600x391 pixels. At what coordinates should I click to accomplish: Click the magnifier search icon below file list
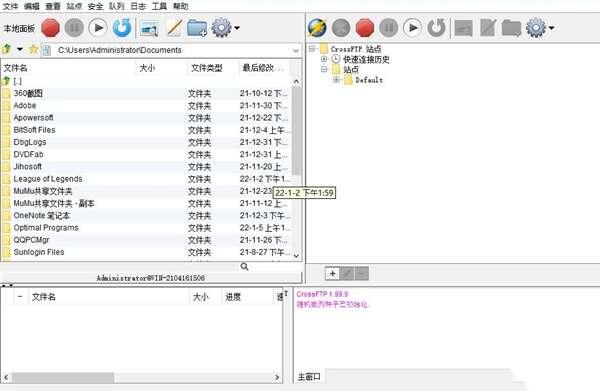(x=245, y=267)
